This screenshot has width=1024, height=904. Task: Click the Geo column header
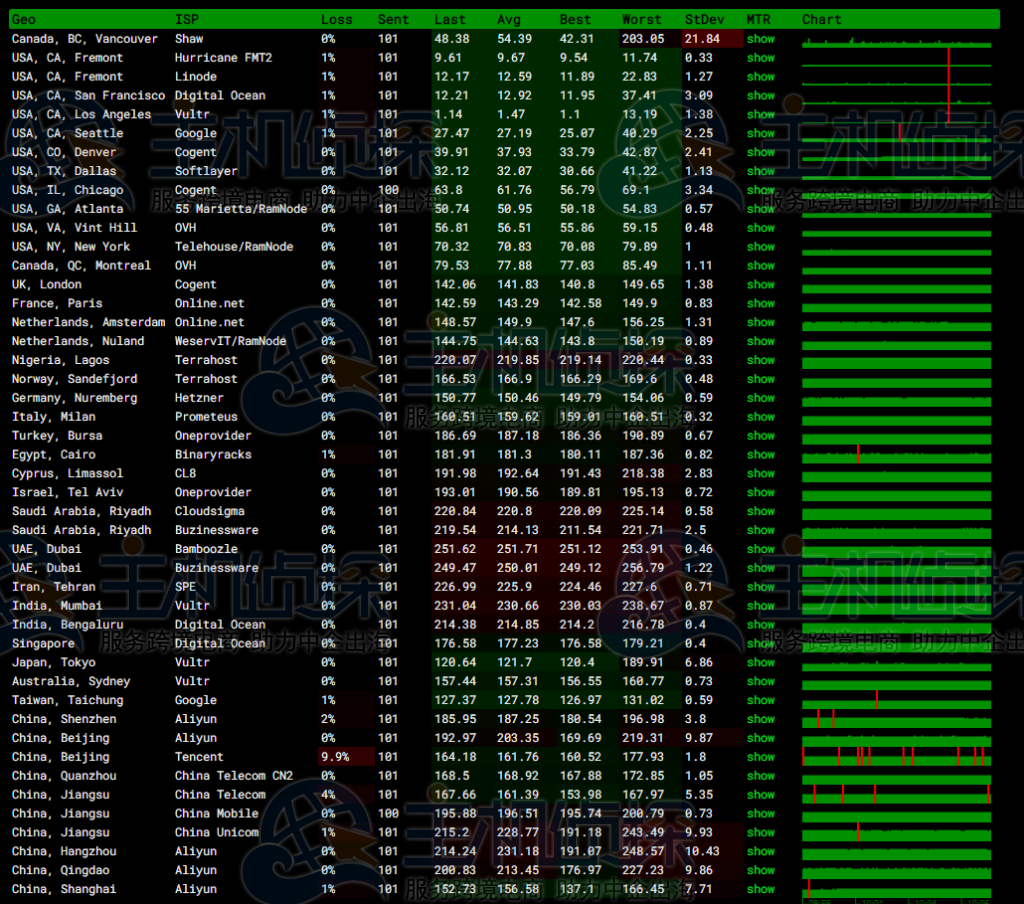coord(23,20)
